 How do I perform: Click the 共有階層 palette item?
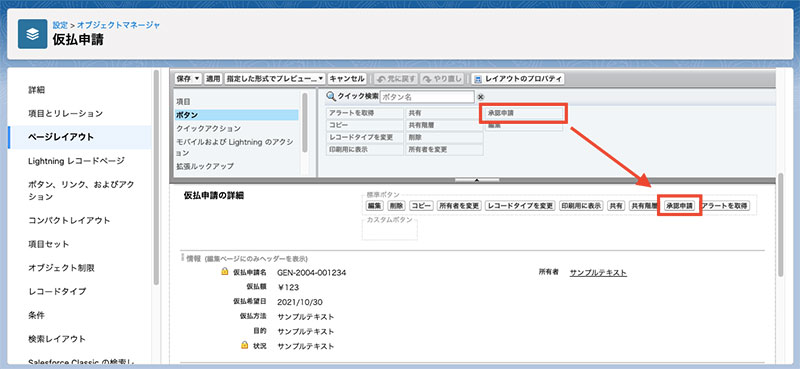pos(444,125)
